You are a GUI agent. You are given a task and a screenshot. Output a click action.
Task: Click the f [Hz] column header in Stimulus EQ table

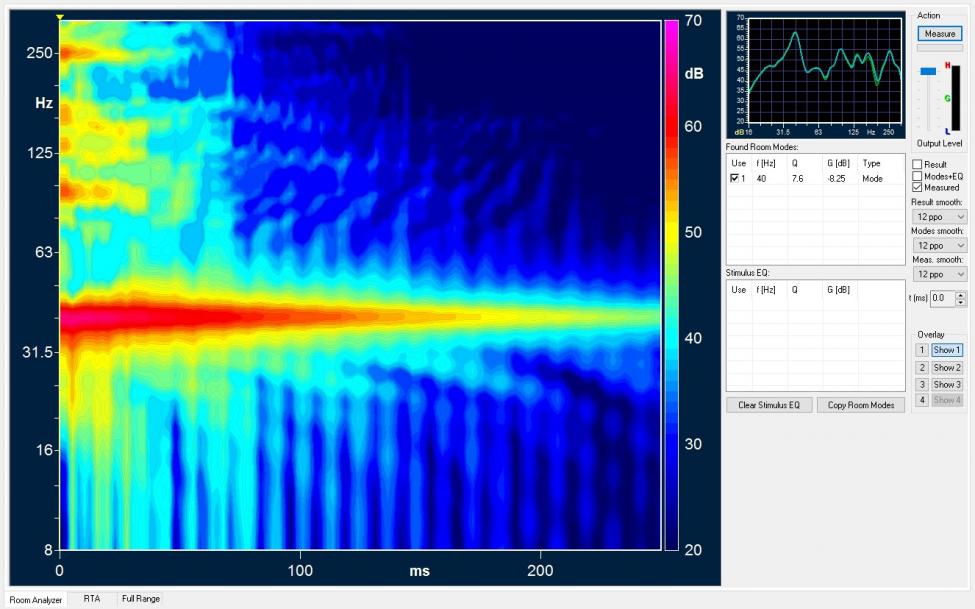click(764, 290)
